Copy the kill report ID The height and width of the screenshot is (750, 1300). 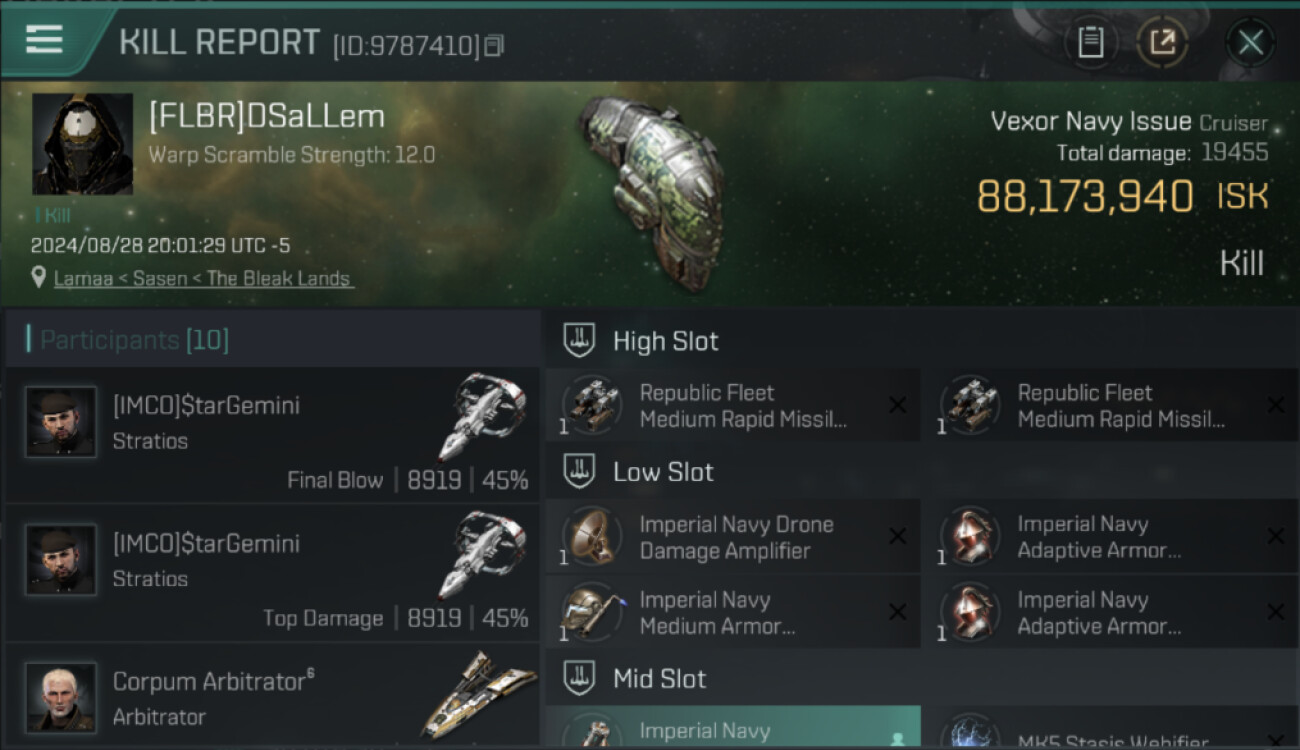[494, 45]
